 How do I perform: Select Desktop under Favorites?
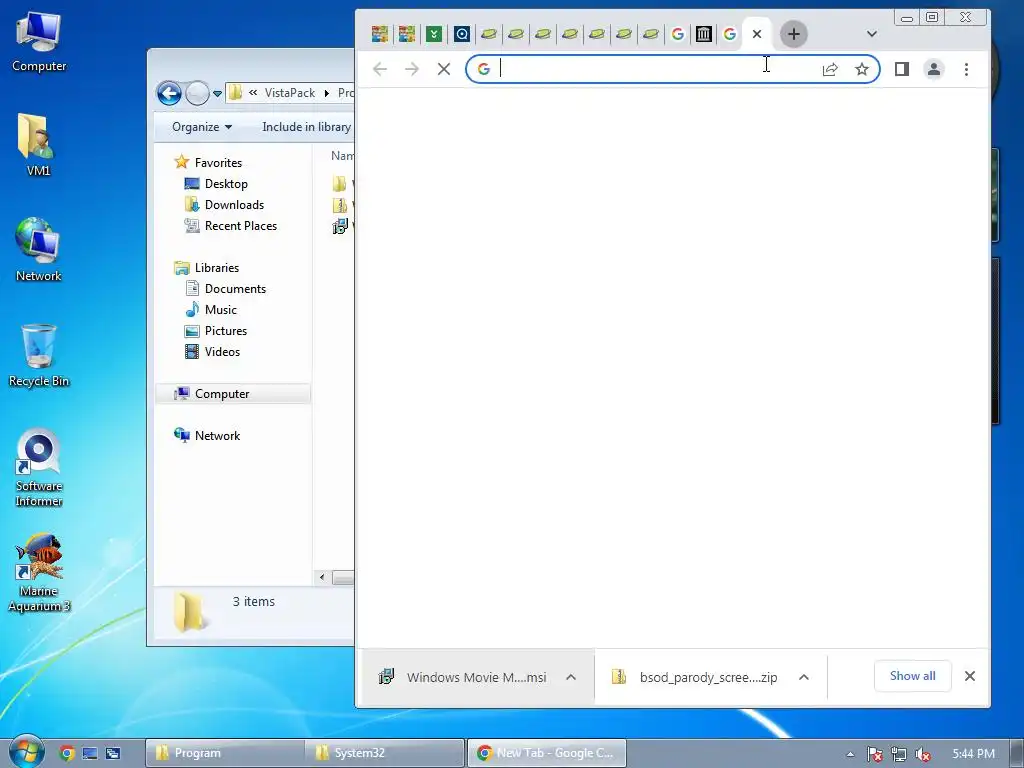(x=226, y=184)
